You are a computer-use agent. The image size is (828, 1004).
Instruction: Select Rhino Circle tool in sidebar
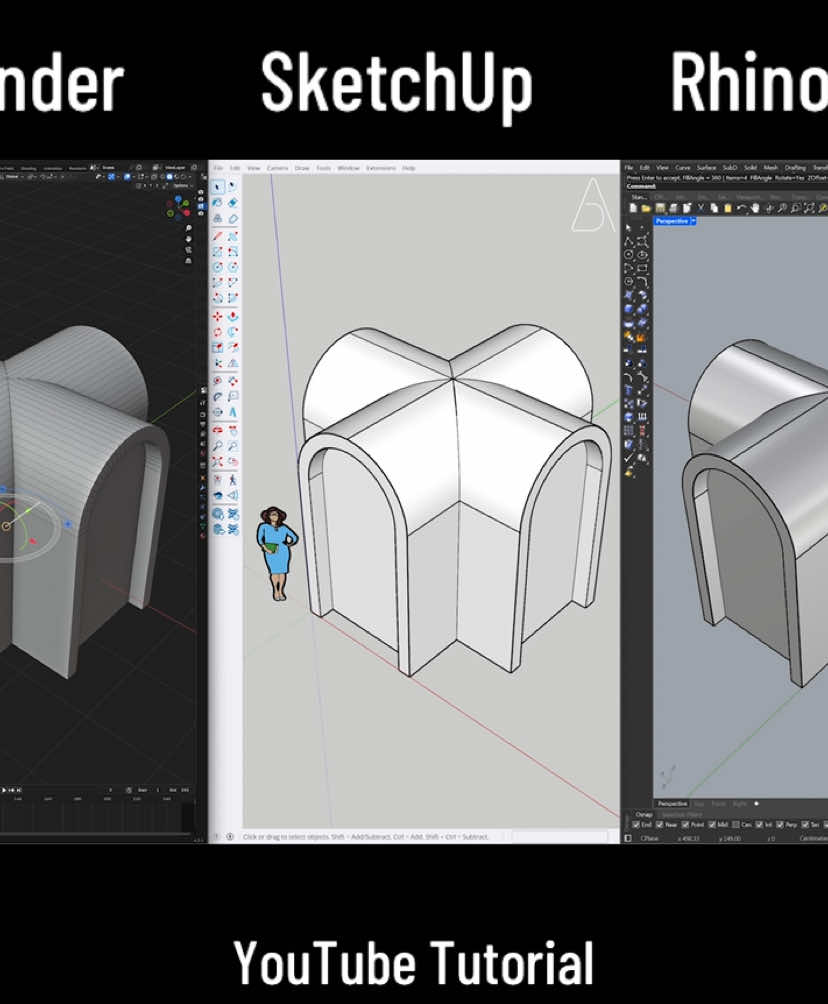click(x=629, y=254)
